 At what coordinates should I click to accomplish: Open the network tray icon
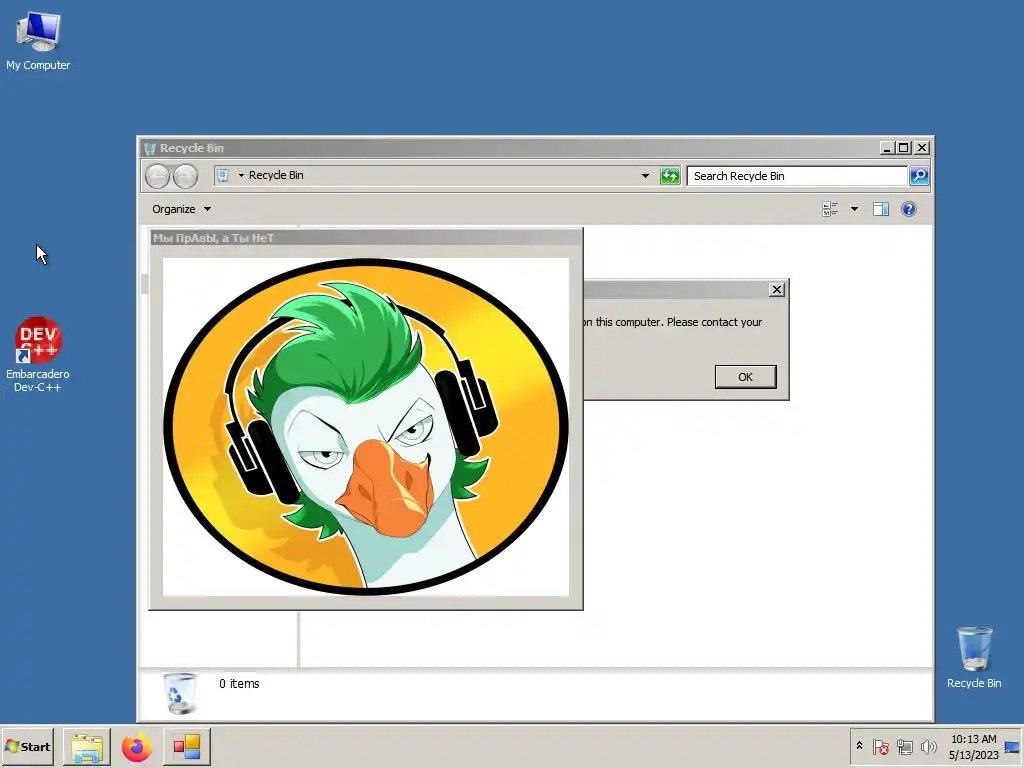904,746
